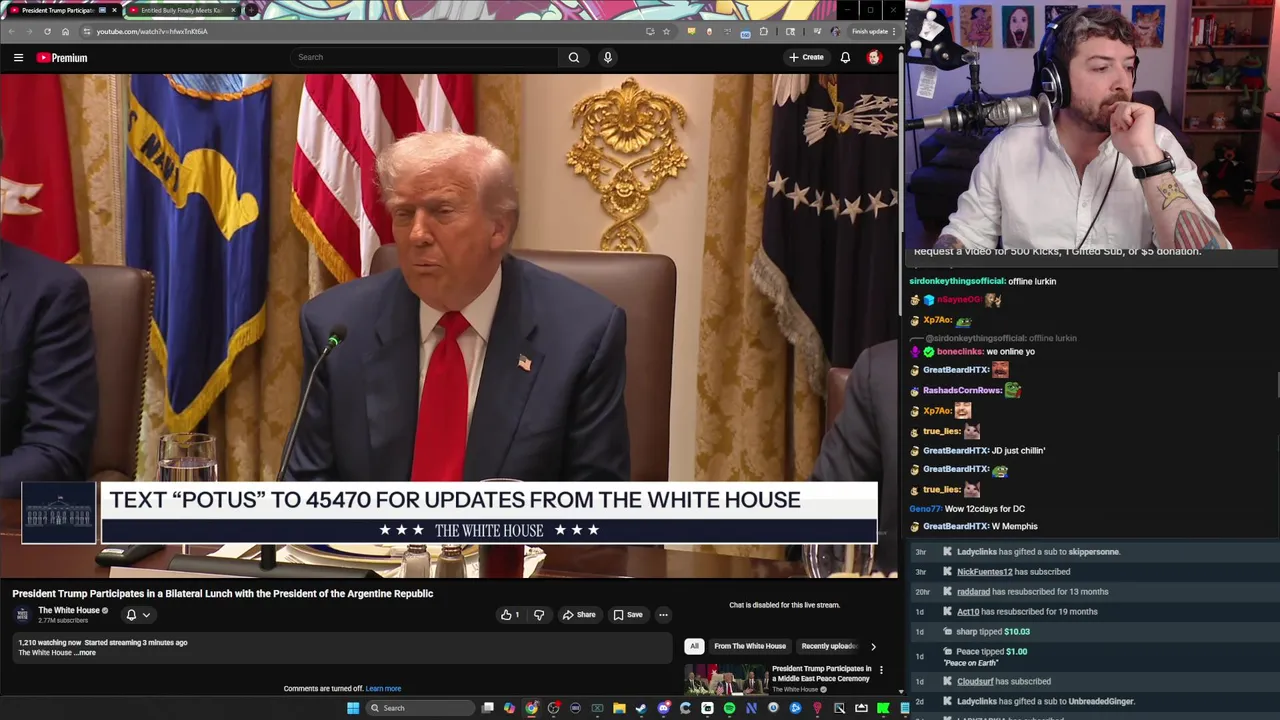Screen dimensions: 1280x720
Task: Save the video to a playlist
Action: pyautogui.click(x=628, y=615)
